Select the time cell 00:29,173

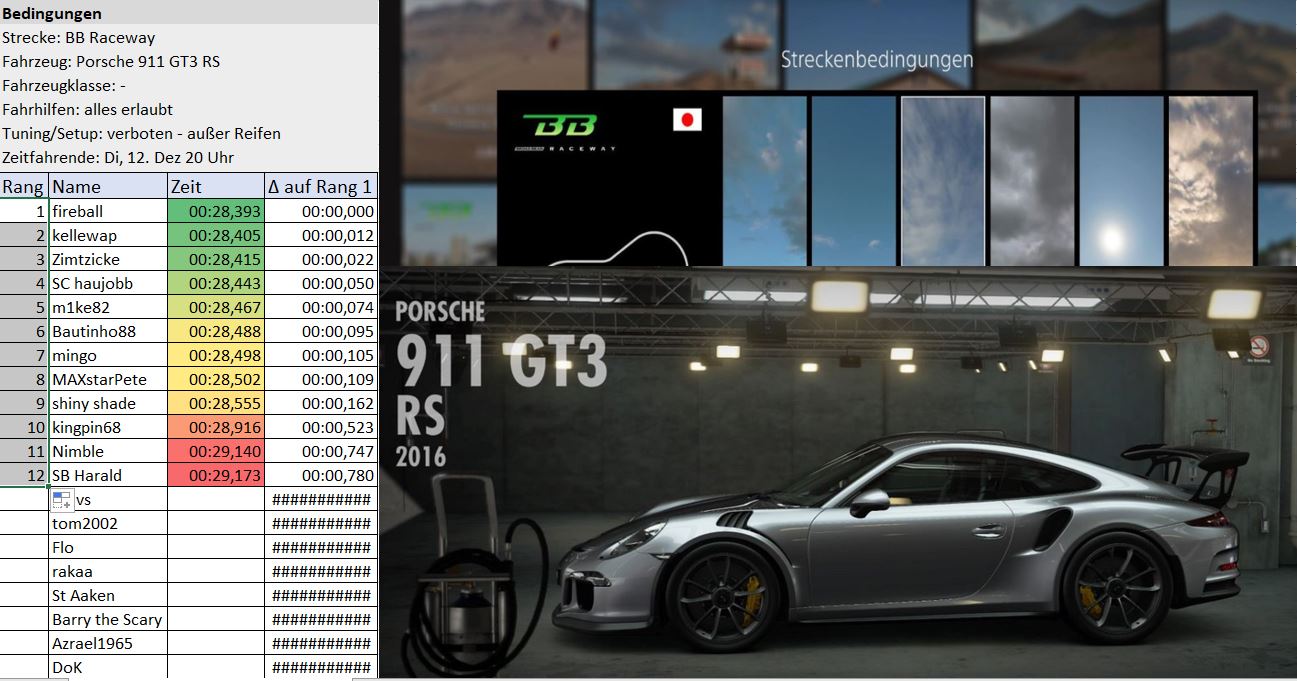pyautogui.click(x=216, y=475)
